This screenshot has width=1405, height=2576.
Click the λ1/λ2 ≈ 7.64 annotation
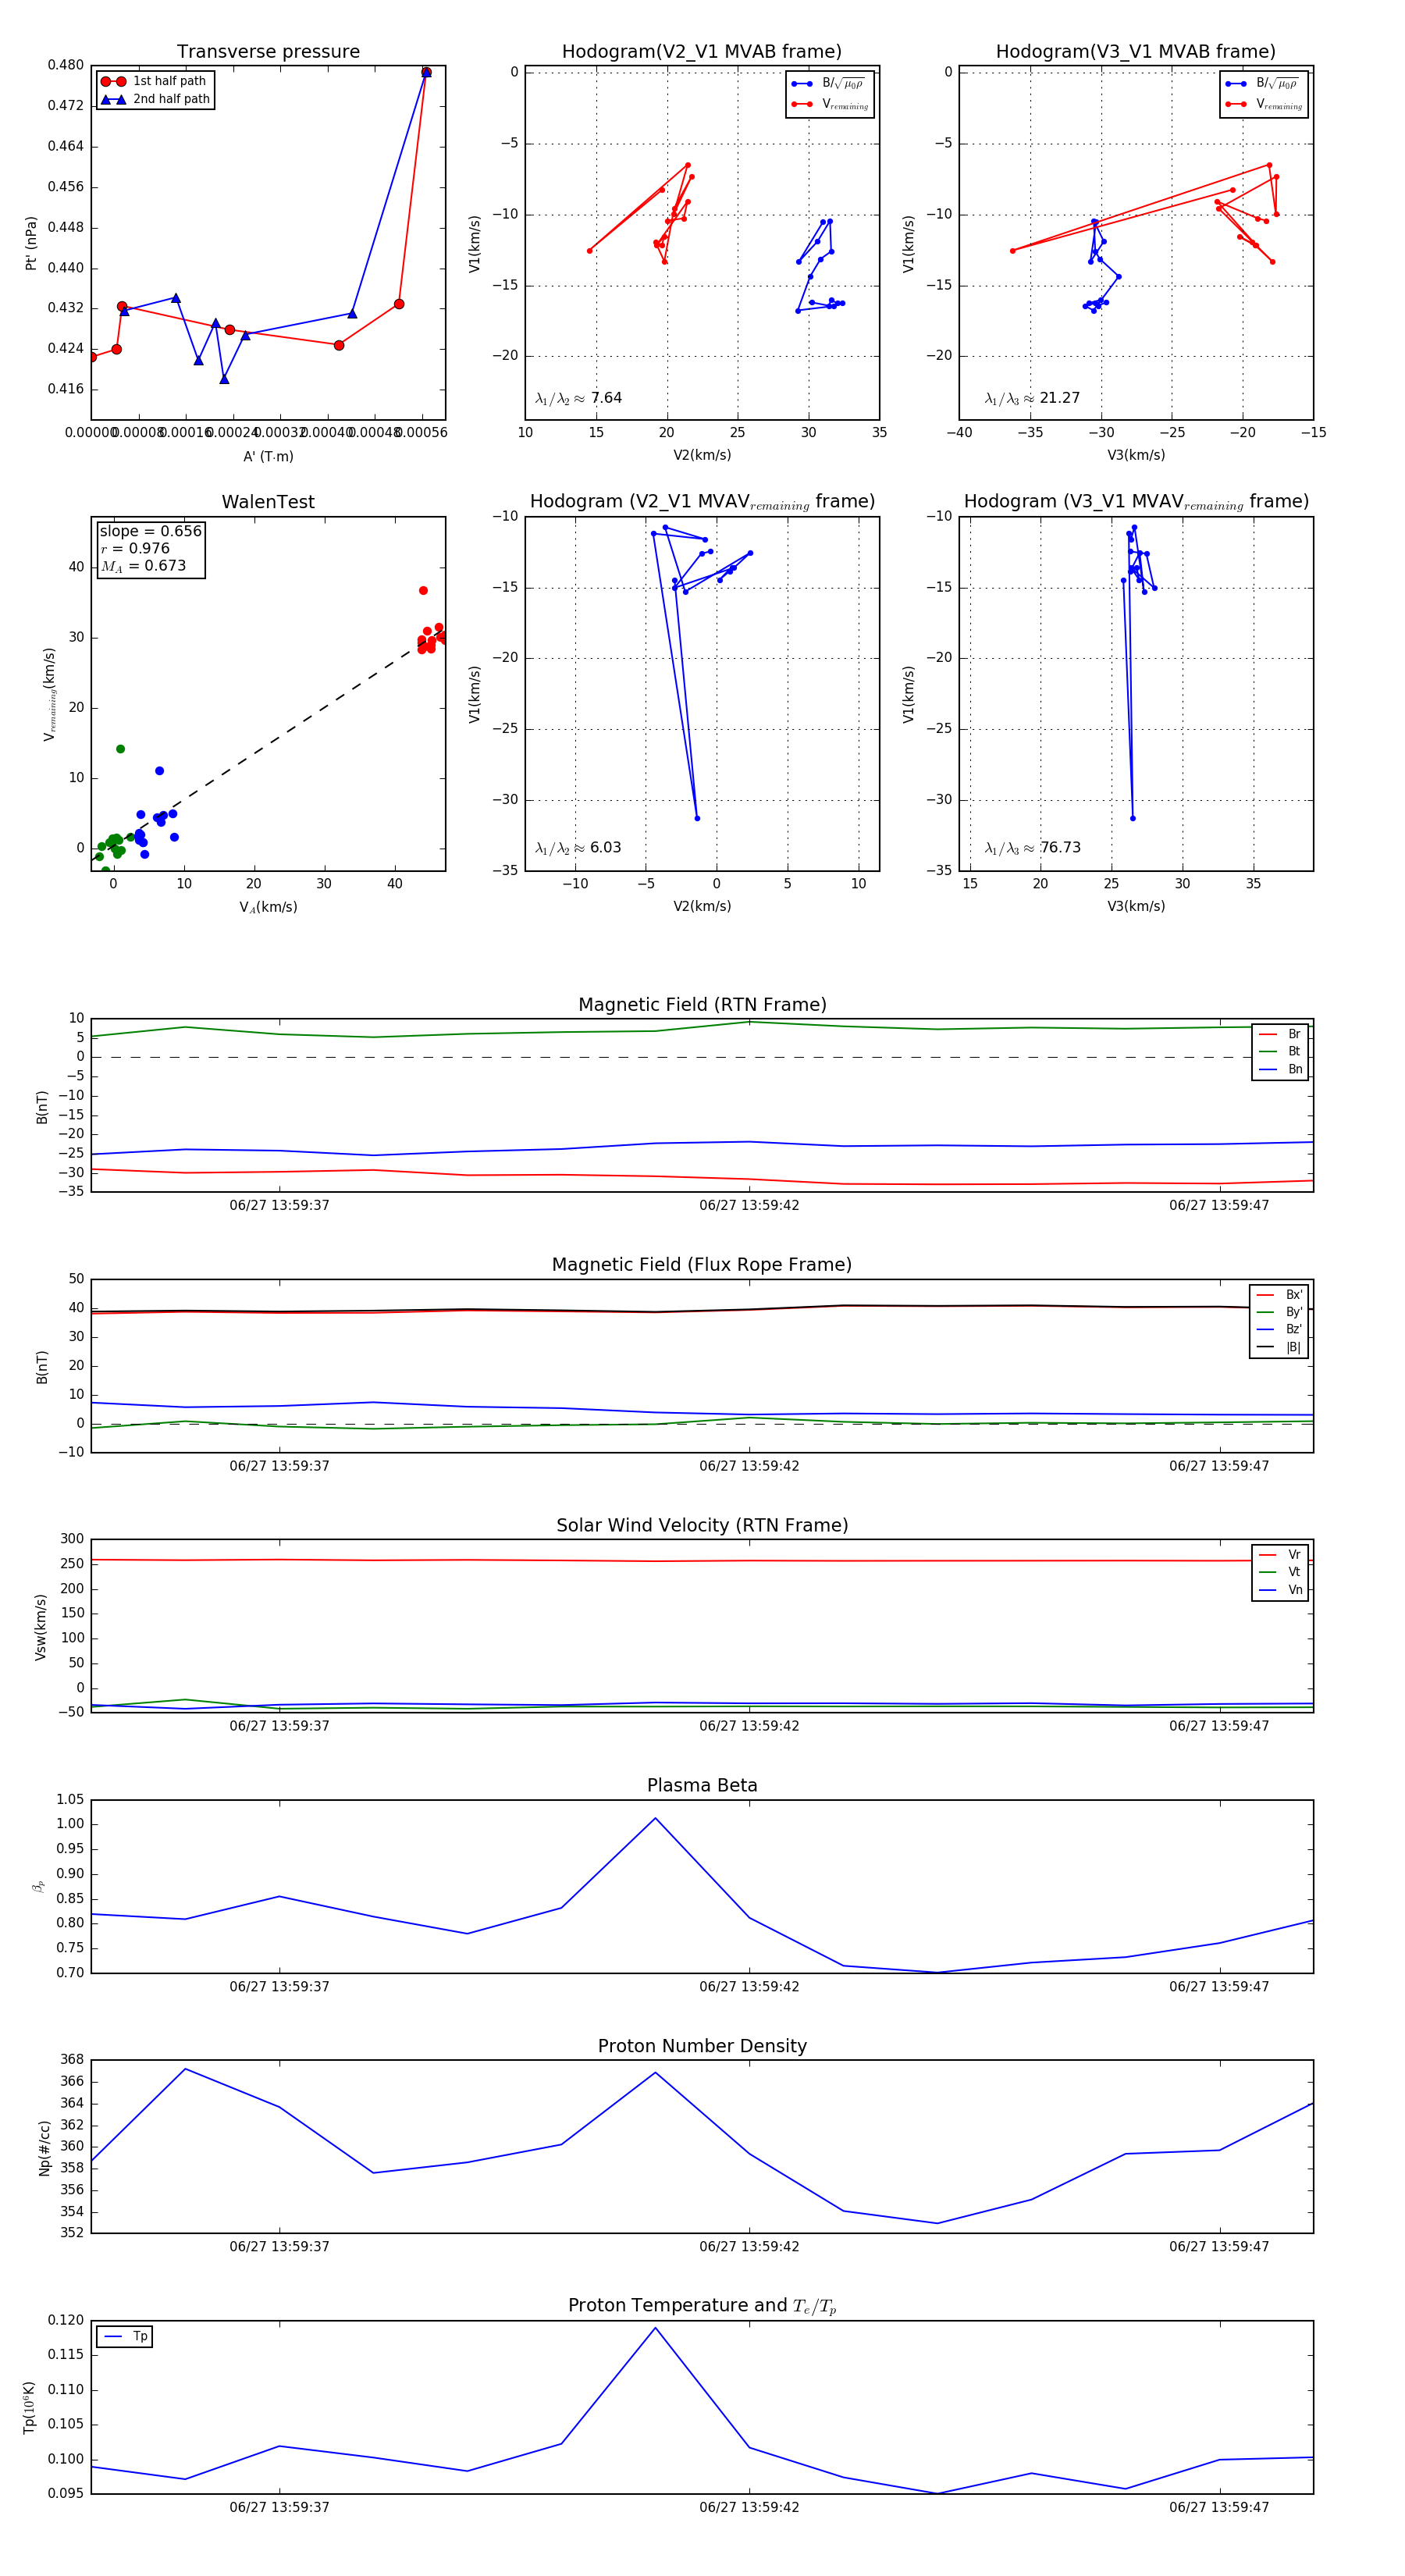click(x=578, y=398)
